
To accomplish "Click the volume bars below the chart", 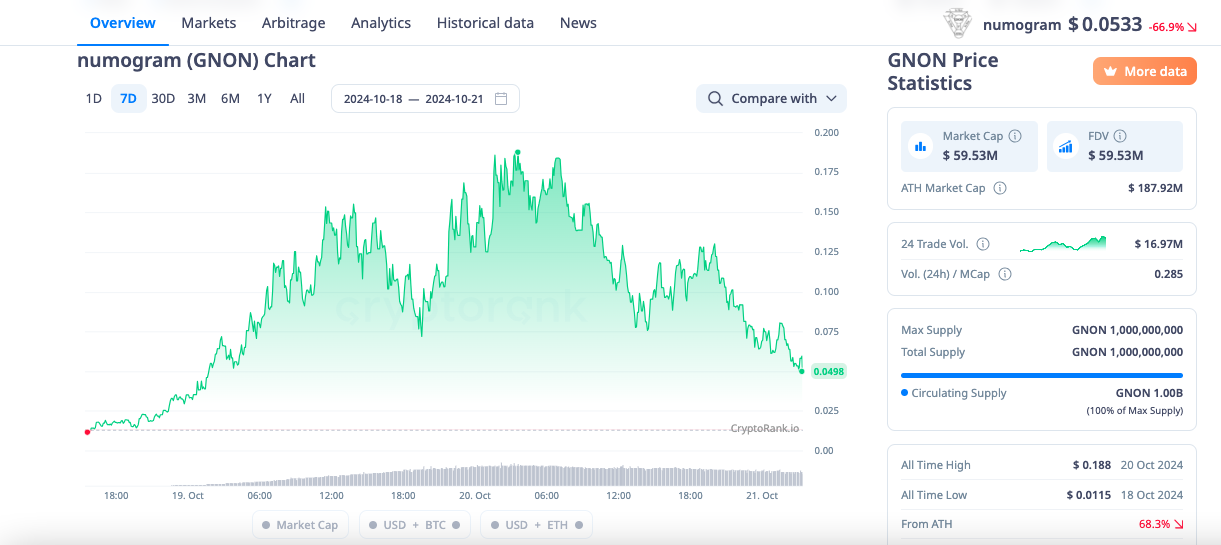I will (x=445, y=475).
